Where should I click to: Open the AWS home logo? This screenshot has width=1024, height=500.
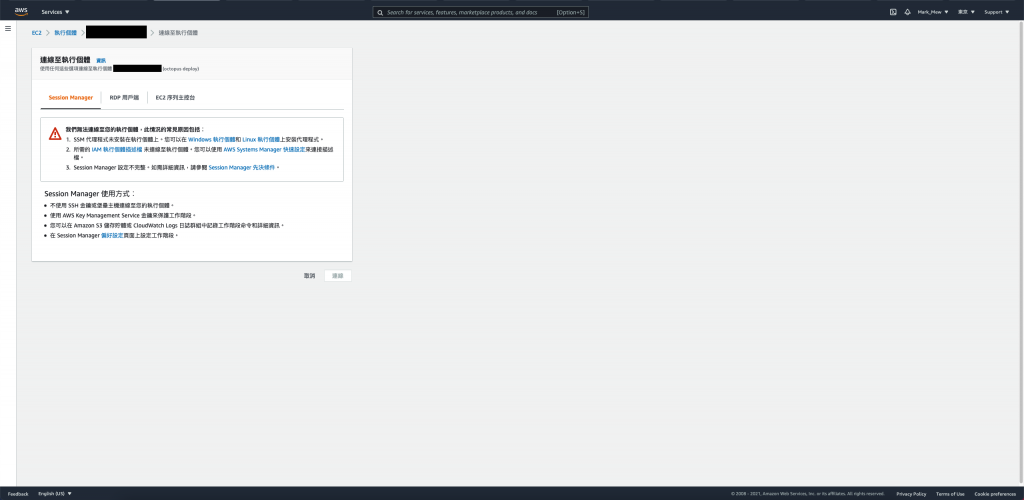(x=21, y=12)
